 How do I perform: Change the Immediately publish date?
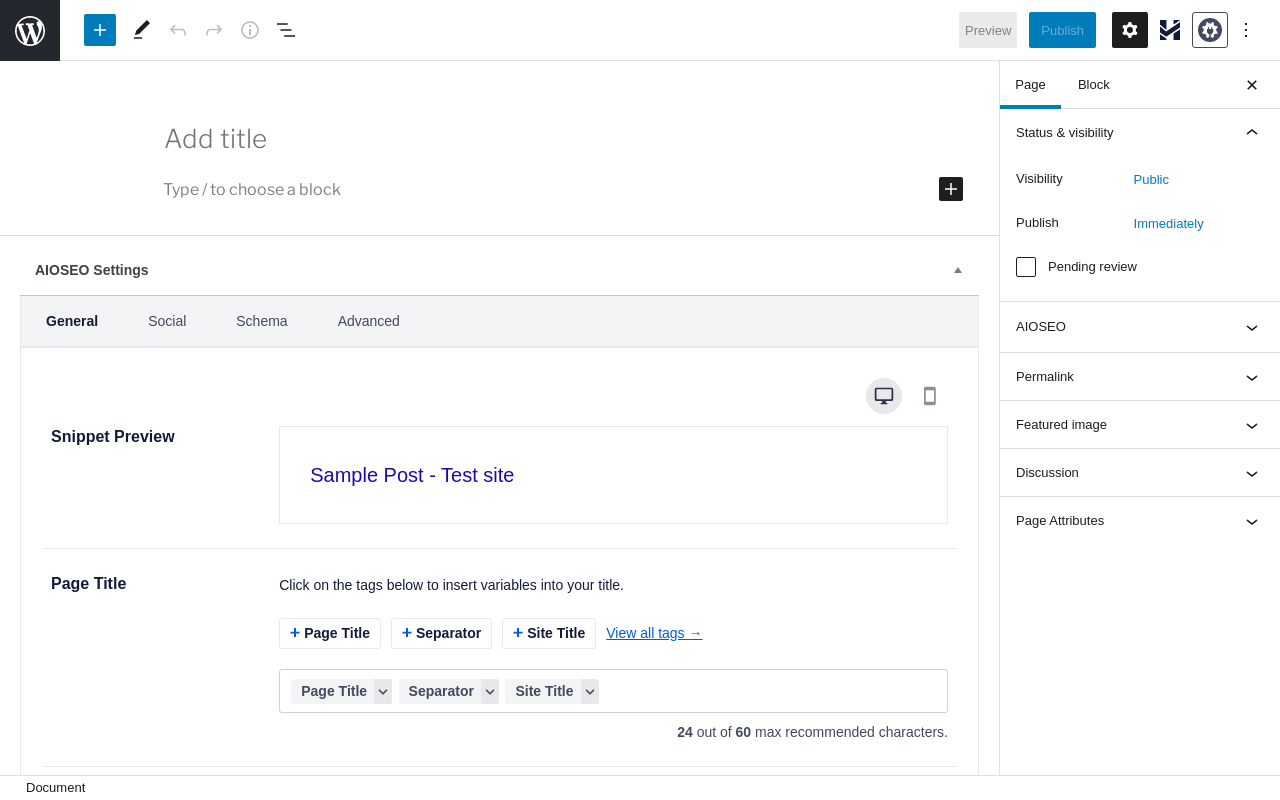pyautogui.click(x=1168, y=224)
